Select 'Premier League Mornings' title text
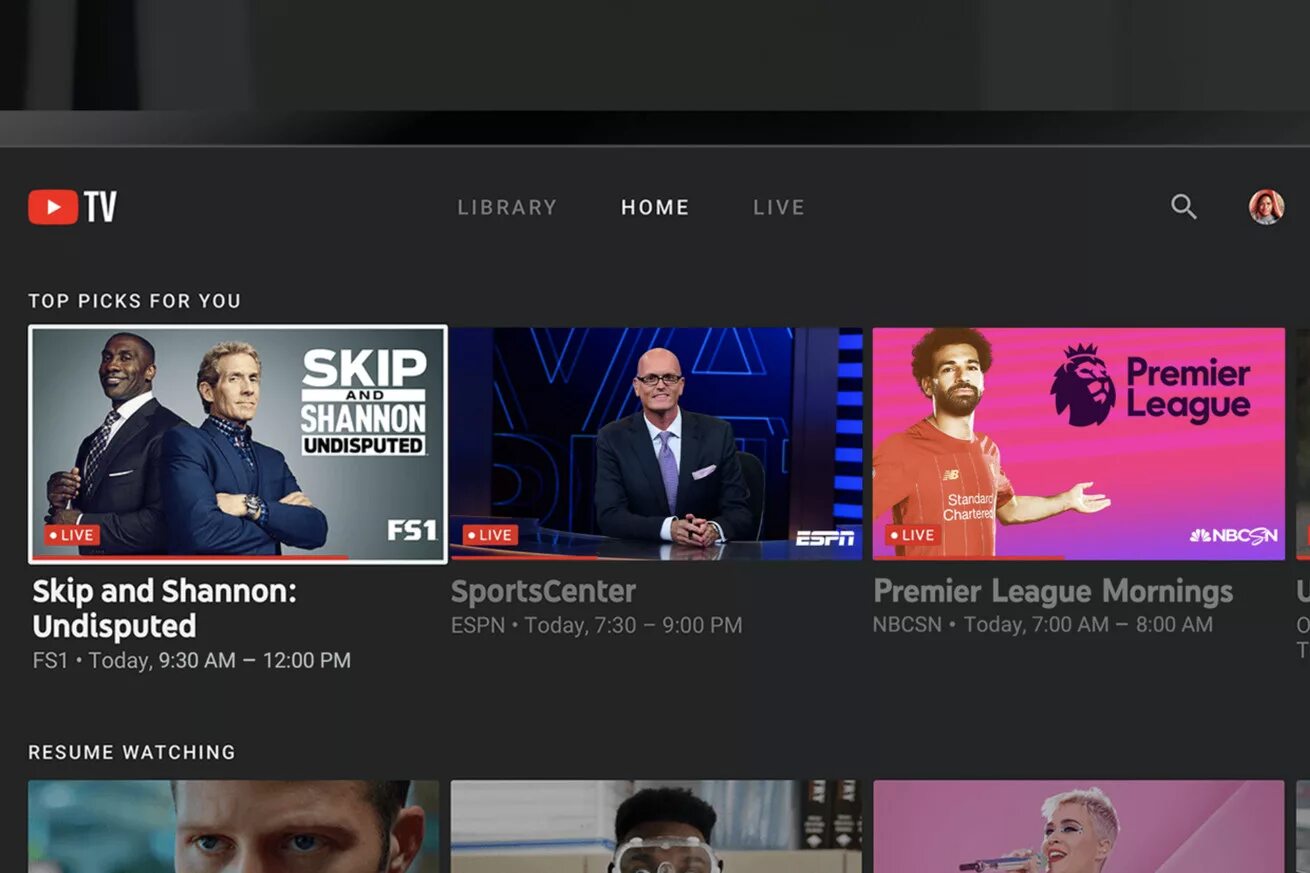Screen dimensions: 1310x873 pos(1053,591)
